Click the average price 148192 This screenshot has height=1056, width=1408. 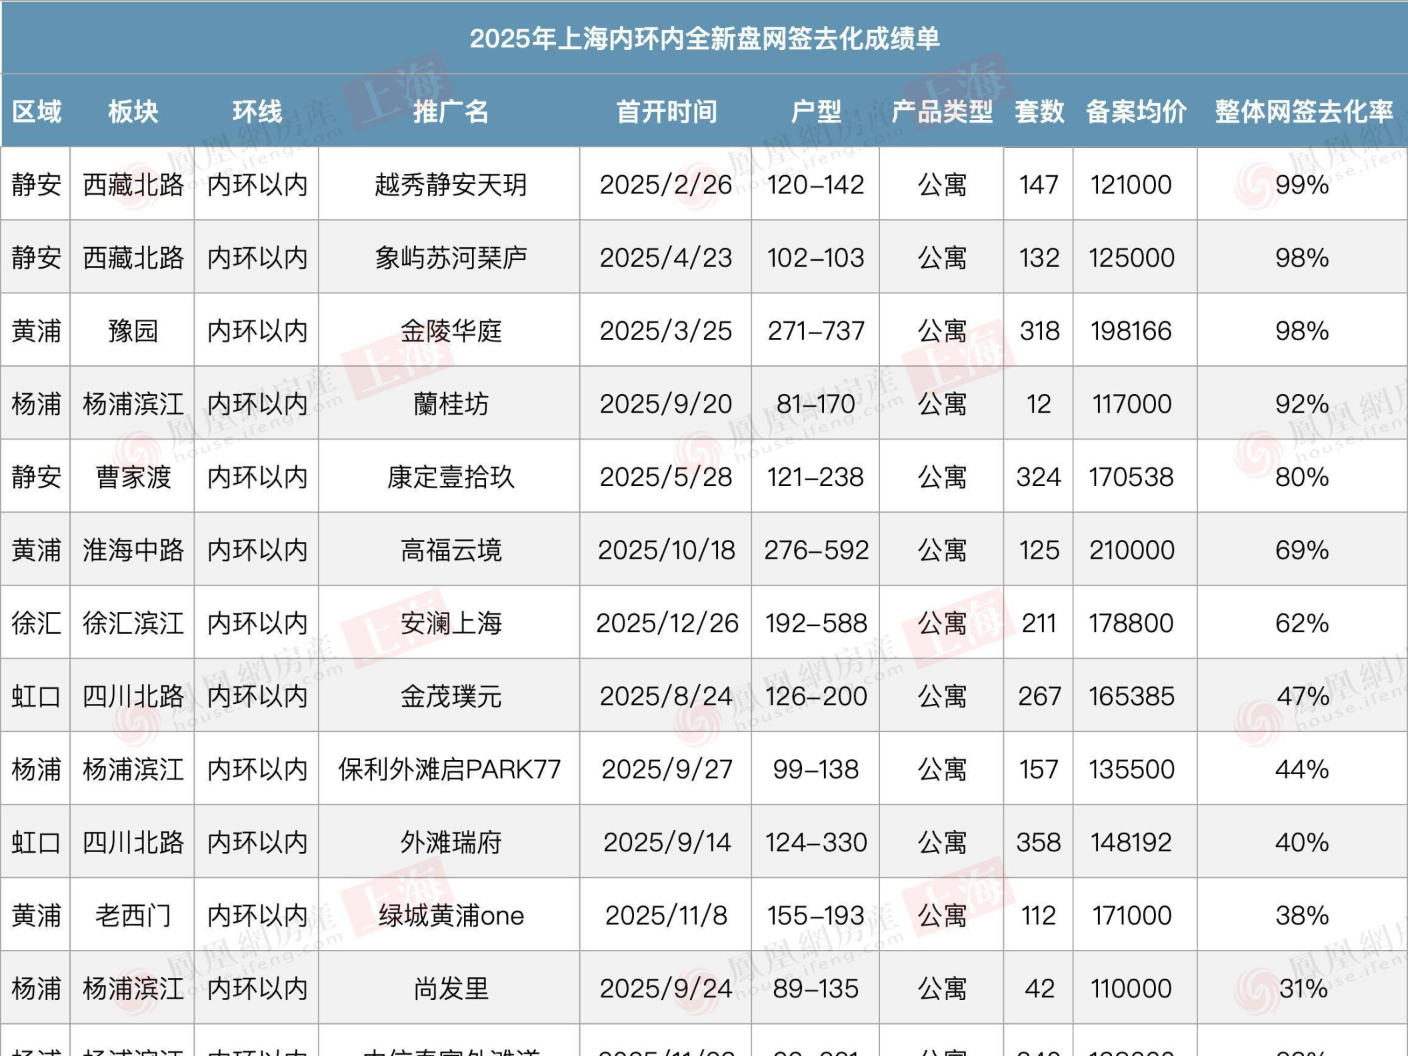tap(1131, 842)
